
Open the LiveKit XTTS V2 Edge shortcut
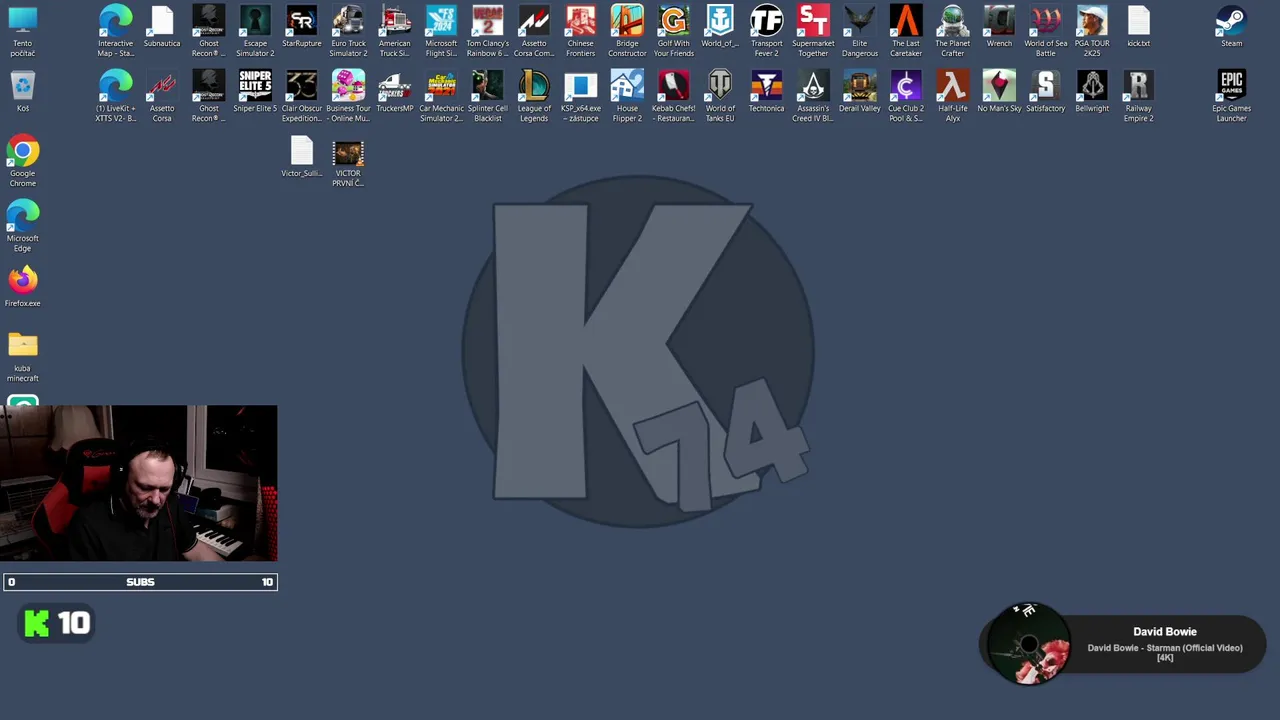point(115,96)
